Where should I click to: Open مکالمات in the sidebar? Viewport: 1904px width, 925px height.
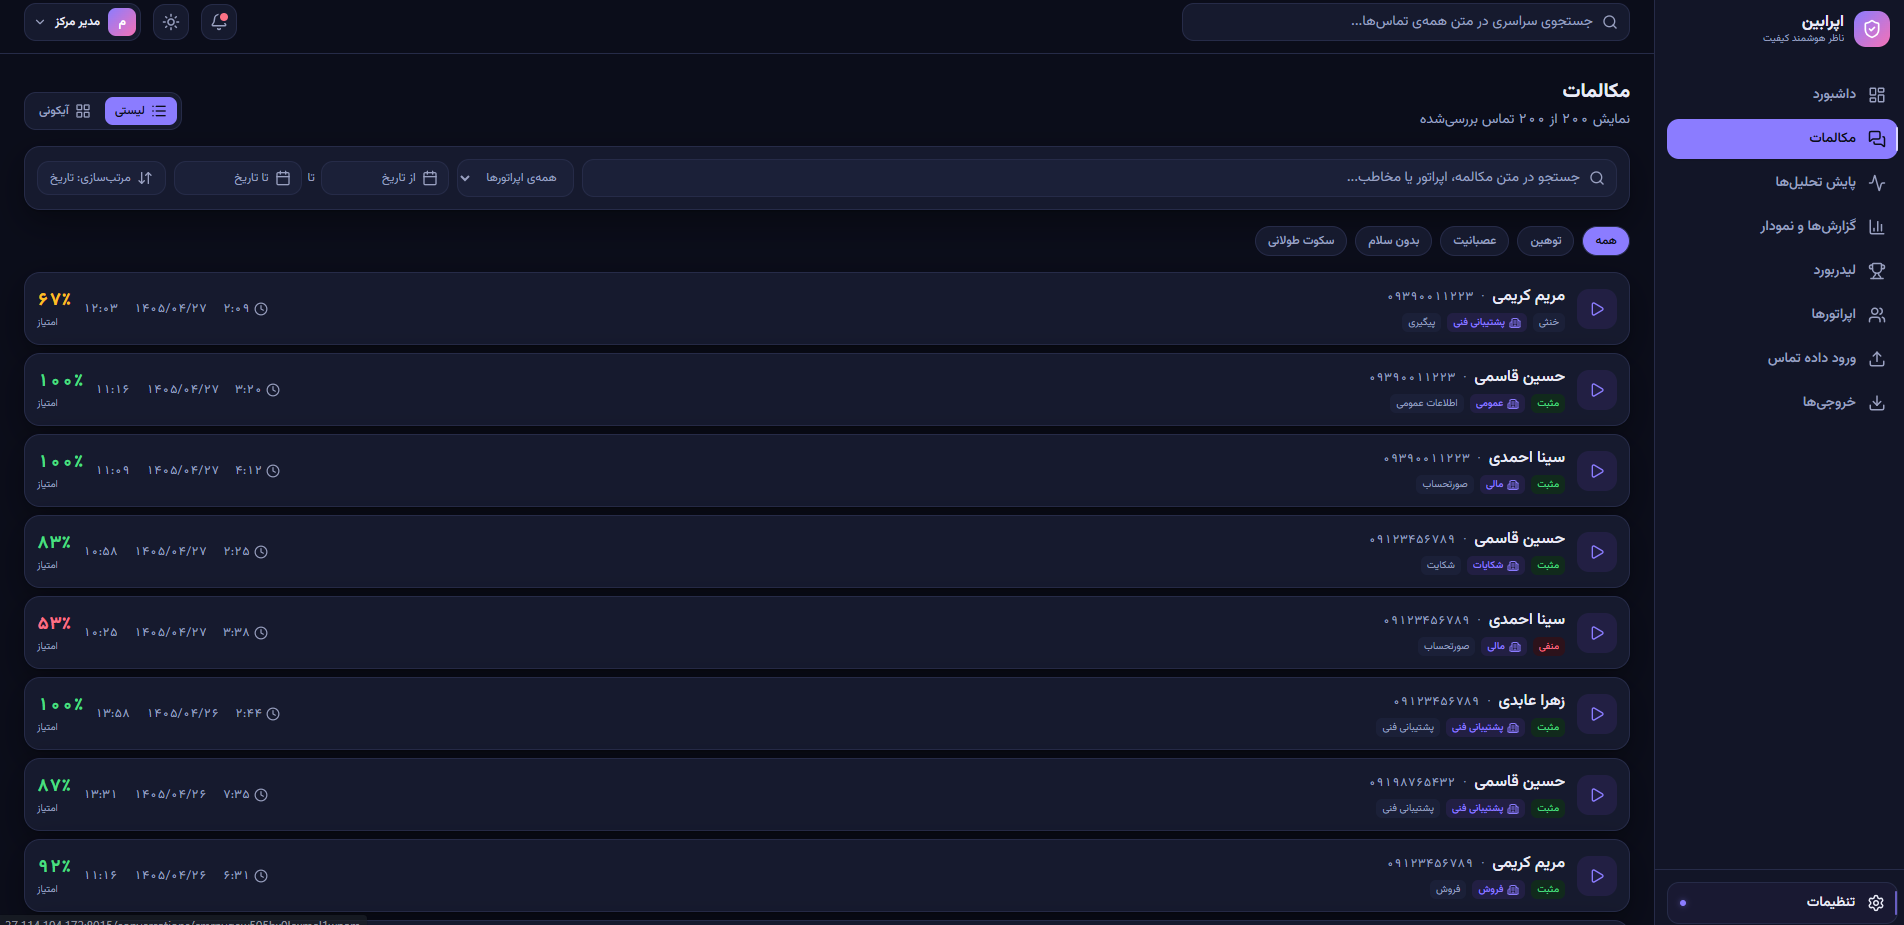(1782, 138)
